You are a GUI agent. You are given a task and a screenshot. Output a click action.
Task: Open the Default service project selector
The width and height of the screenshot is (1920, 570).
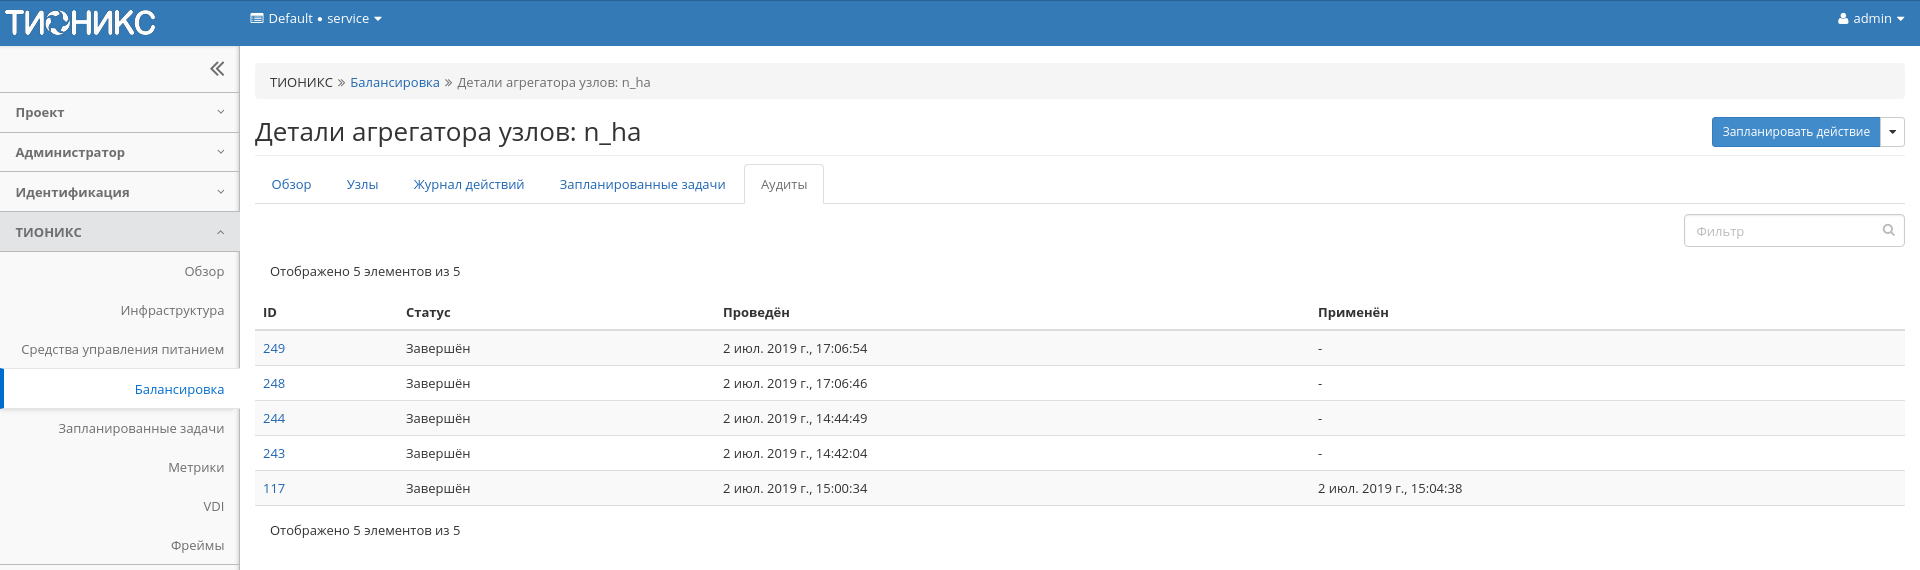(x=316, y=19)
